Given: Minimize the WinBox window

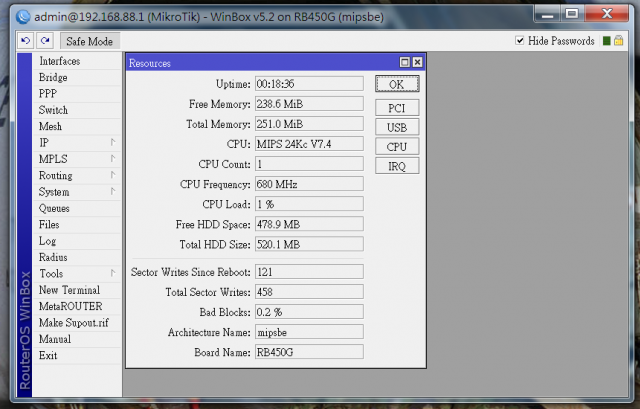Looking at the screenshot, I should click(x=547, y=14).
